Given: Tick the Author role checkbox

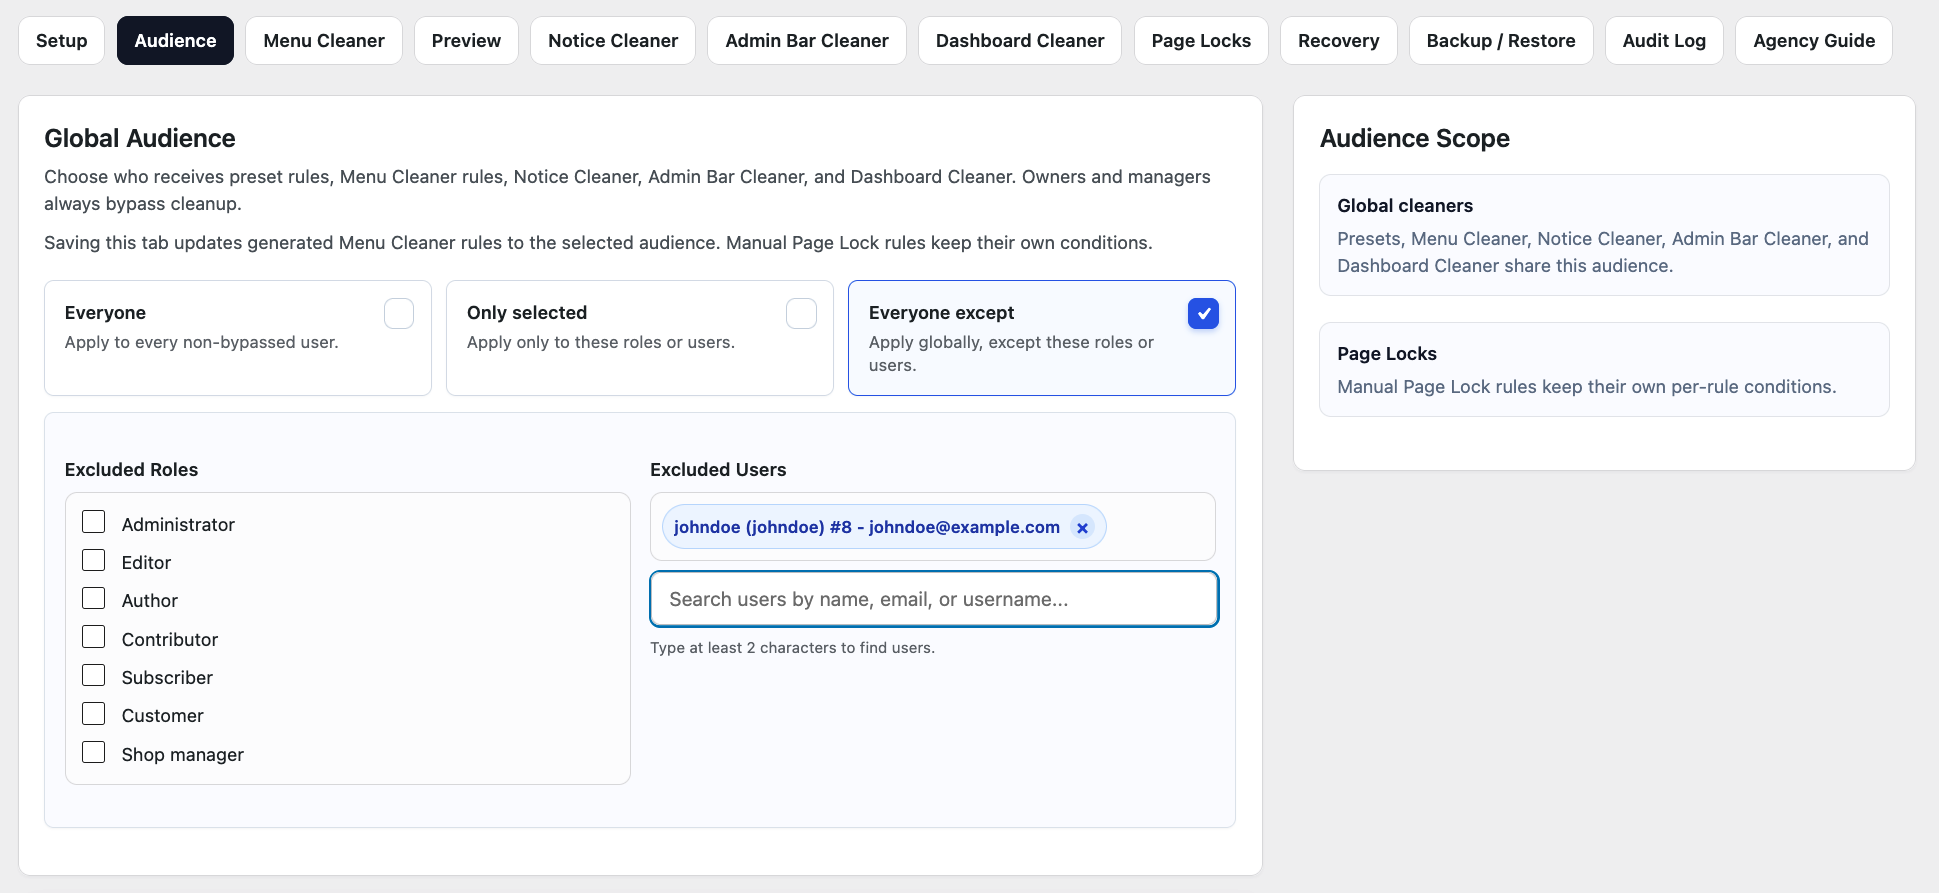Looking at the screenshot, I should [94, 599].
